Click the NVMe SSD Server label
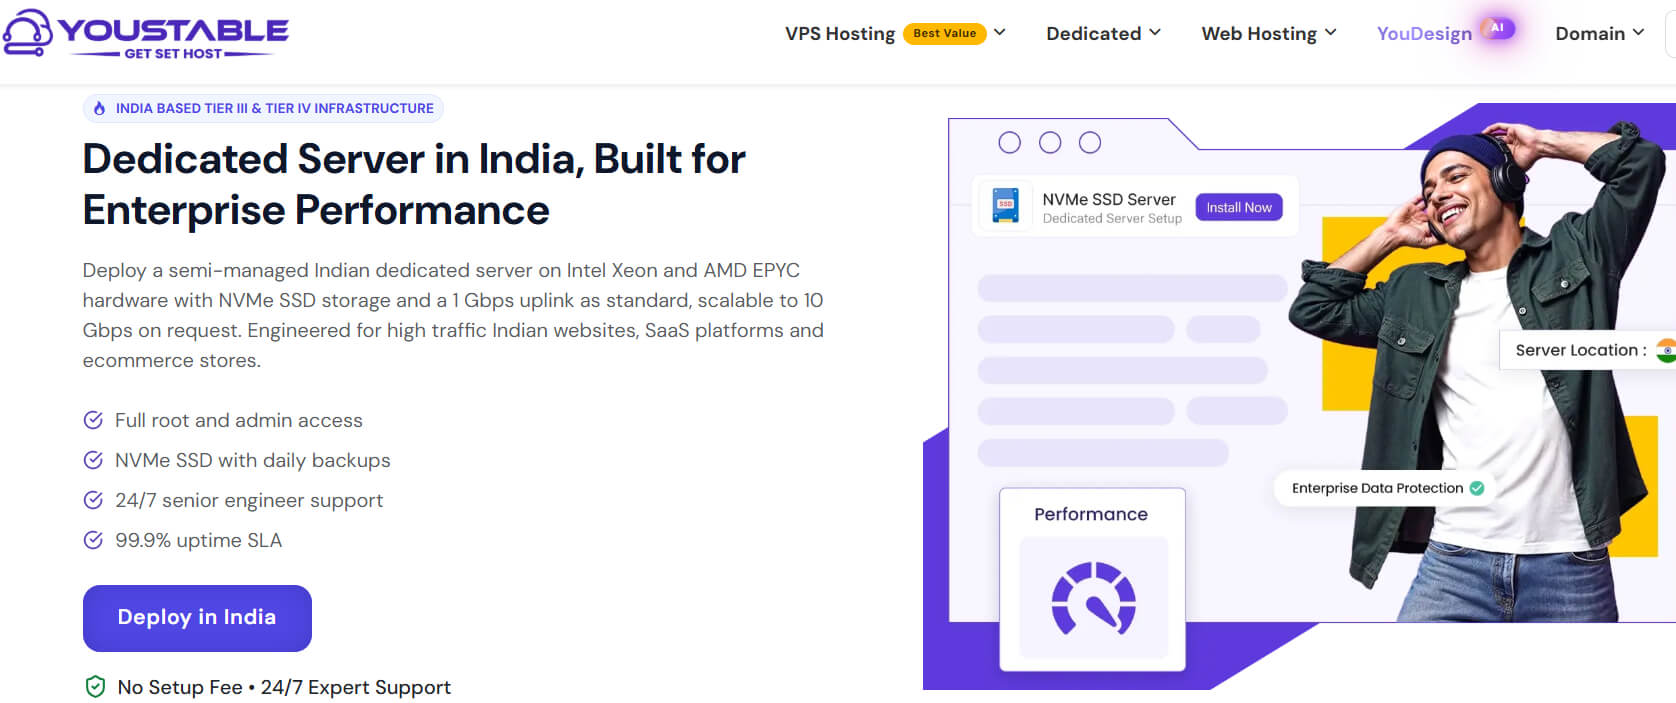1676x703 pixels. coord(1109,199)
